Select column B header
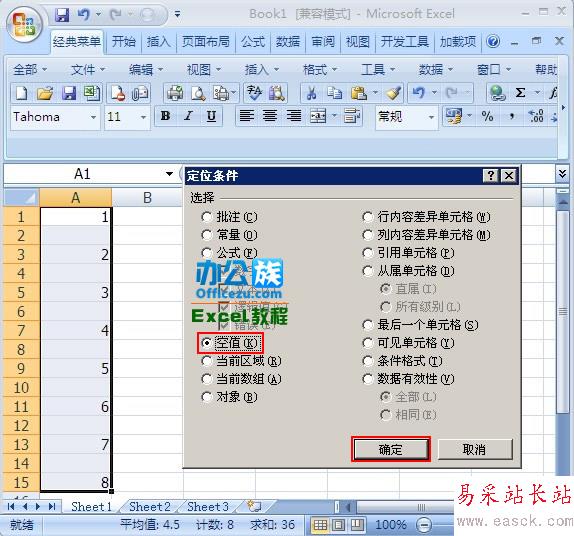The width and height of the screenshot is (574, 536). point(147,198)
